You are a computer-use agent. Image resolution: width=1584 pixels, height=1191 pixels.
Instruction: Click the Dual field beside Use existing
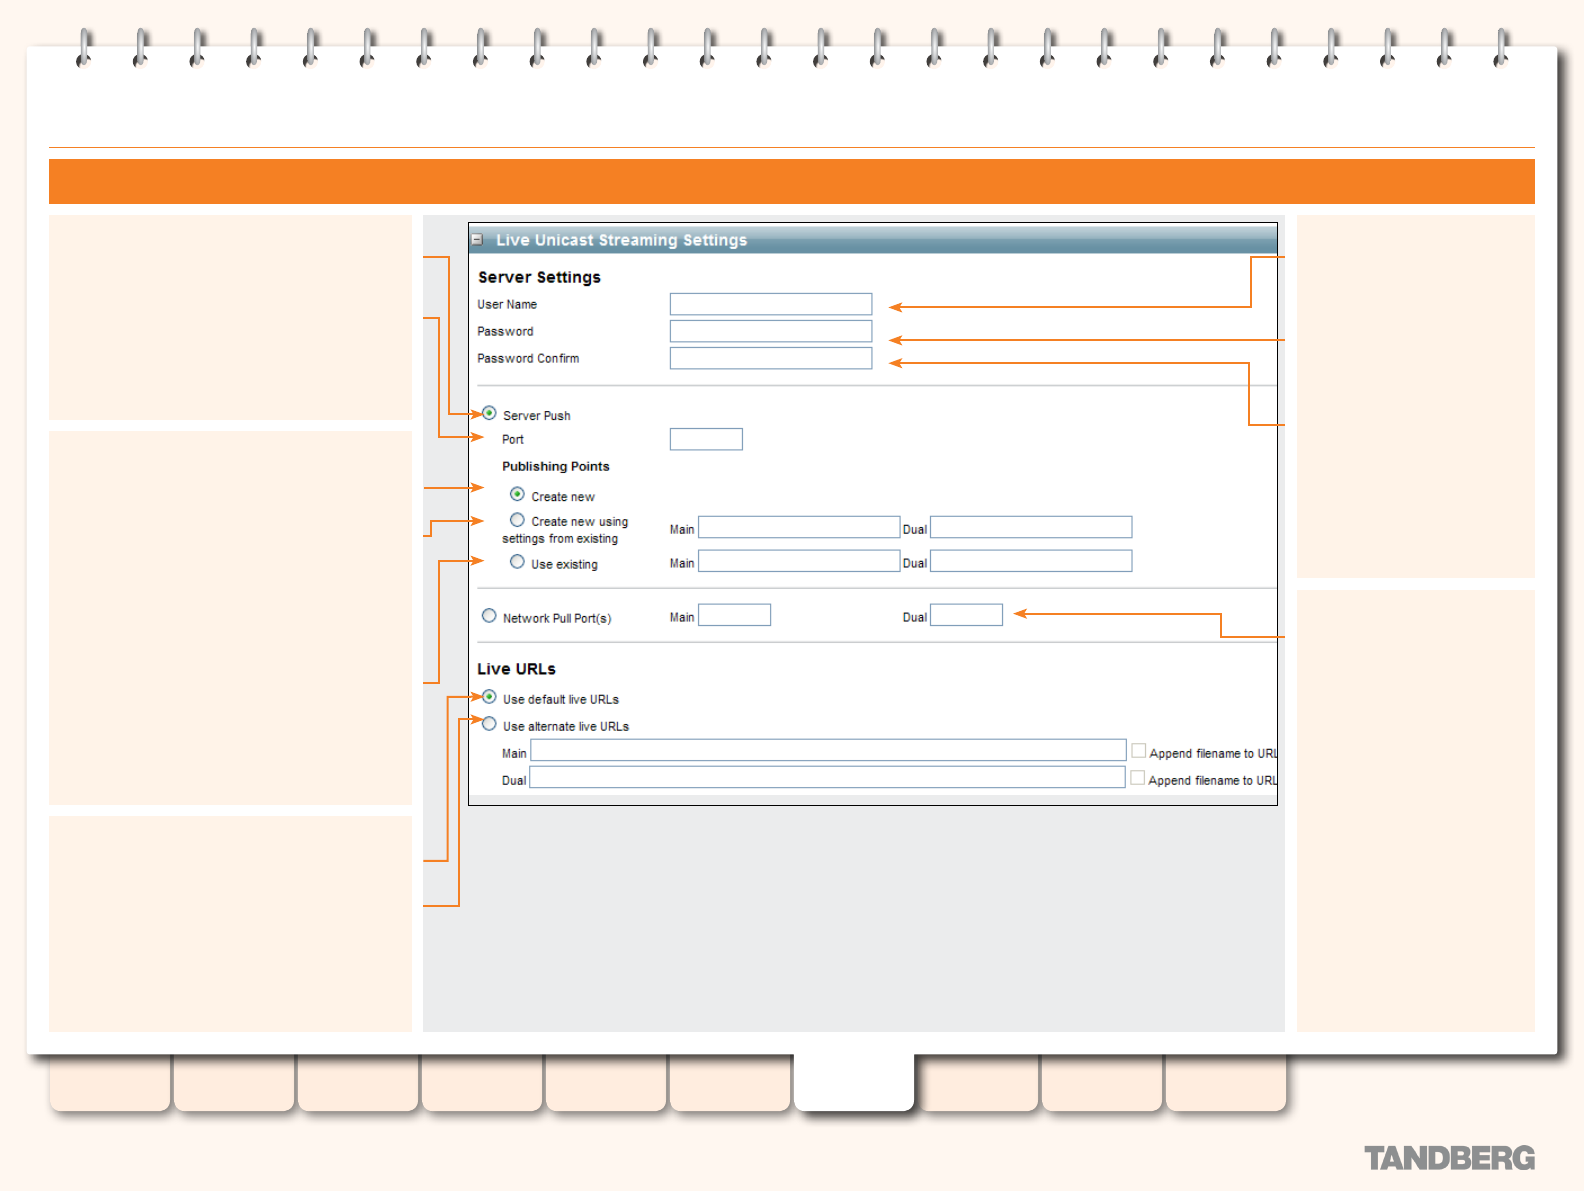pyautogui.click(x=1031, y=561)
